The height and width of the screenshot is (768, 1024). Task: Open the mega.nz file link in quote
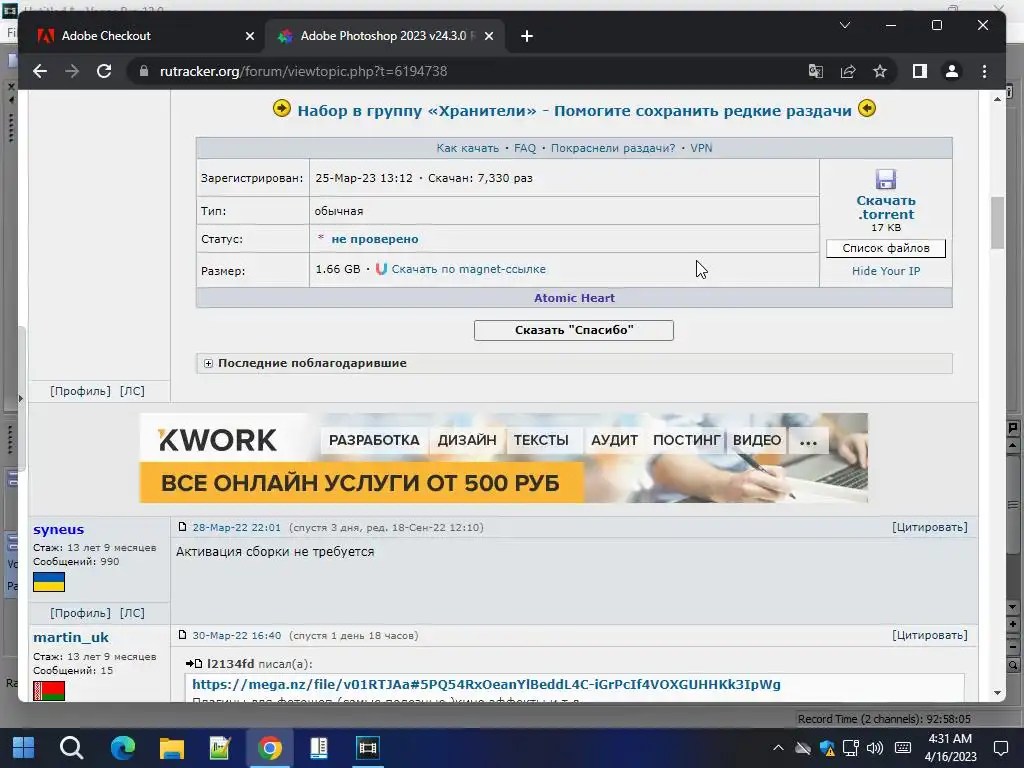[486, 684]
